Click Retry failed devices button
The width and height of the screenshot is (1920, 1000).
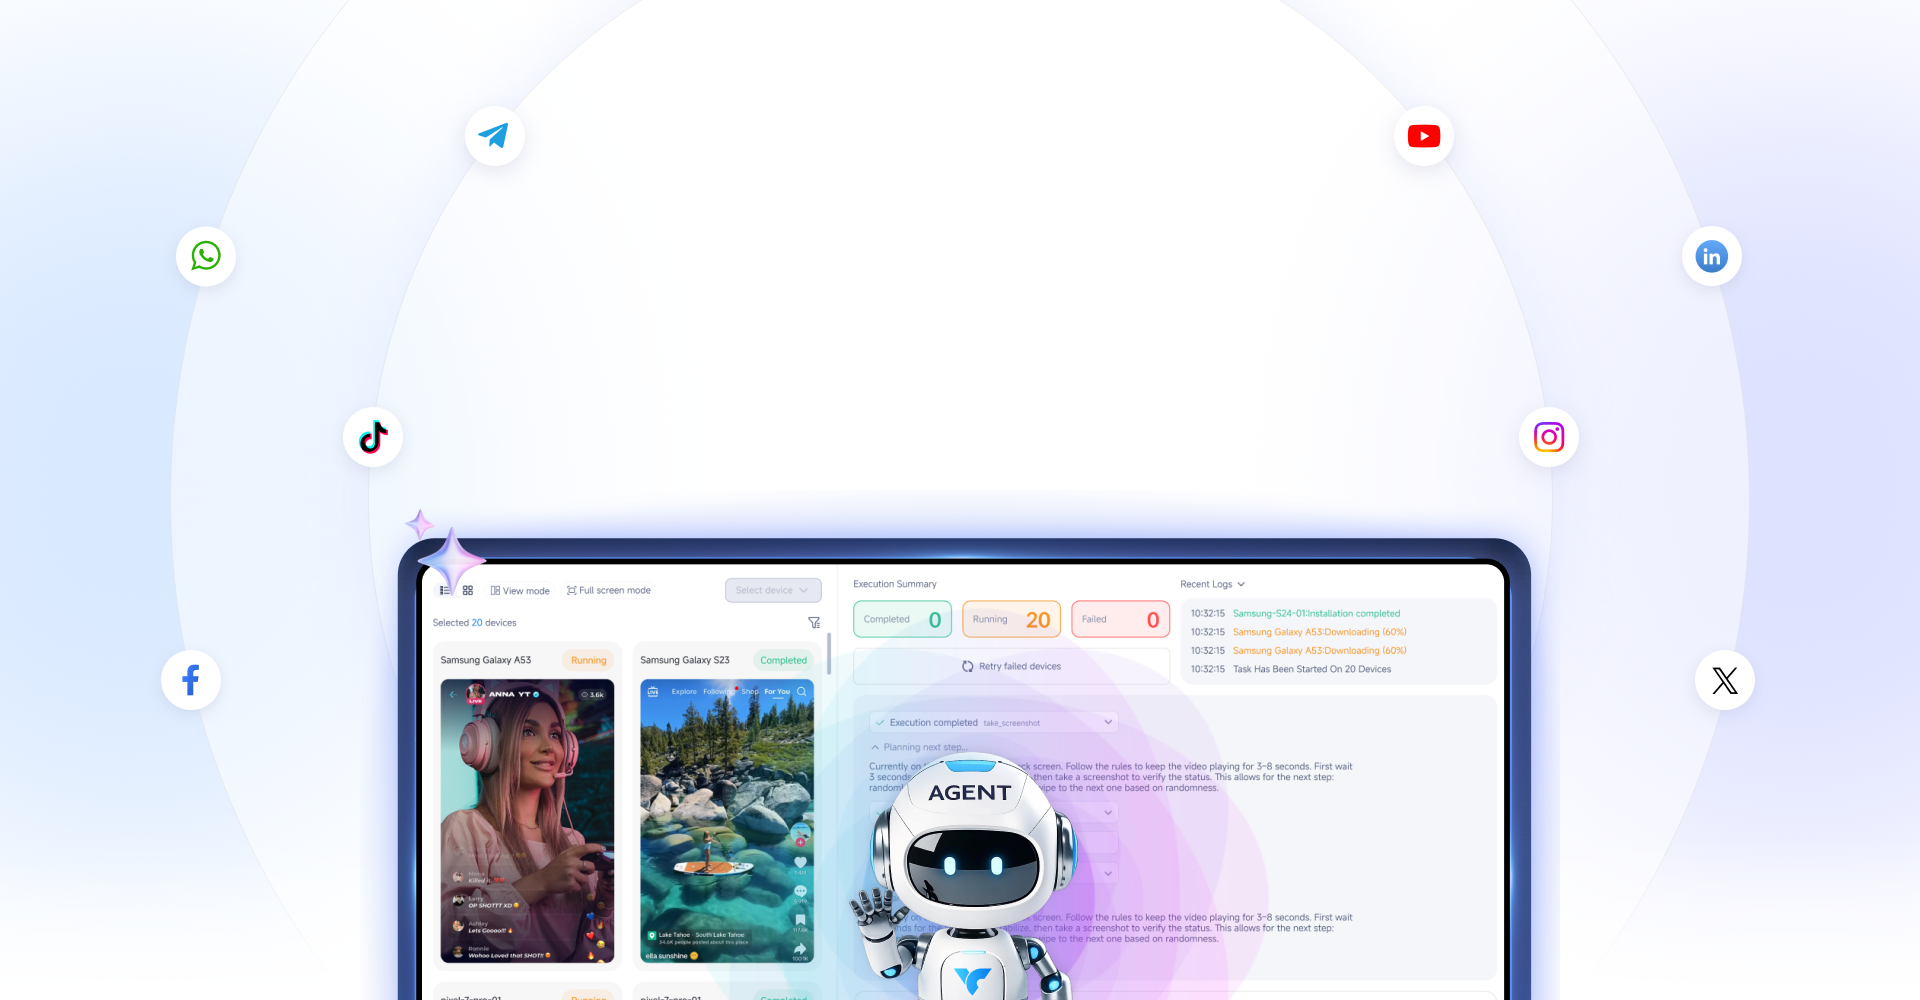pyautogui.click(x=1011, y=666)
